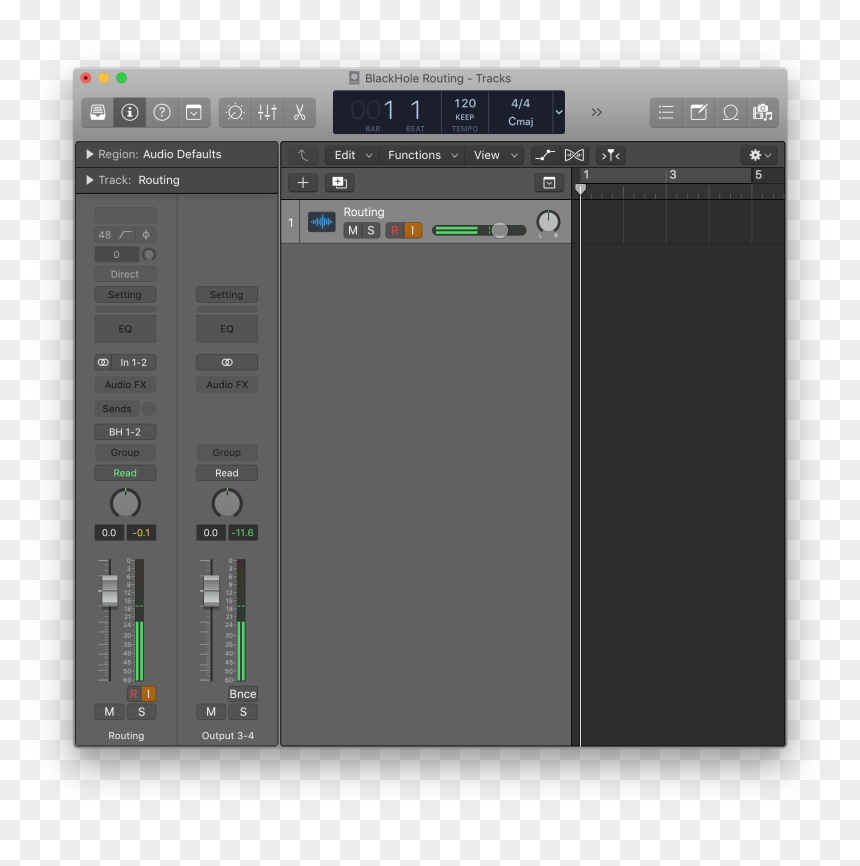Open the Apple Loops browser icon
Image resolution: width=860 pixels, height=866 pixels.
pyautogui.click(x=730, y=113)
